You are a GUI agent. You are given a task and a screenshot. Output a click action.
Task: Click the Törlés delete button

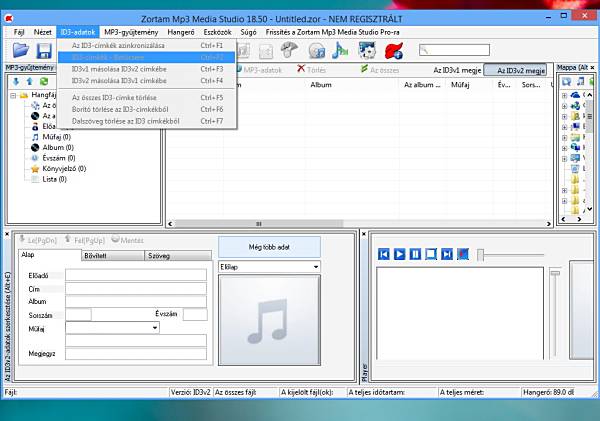pyautogui.click(x=311, y=70)
